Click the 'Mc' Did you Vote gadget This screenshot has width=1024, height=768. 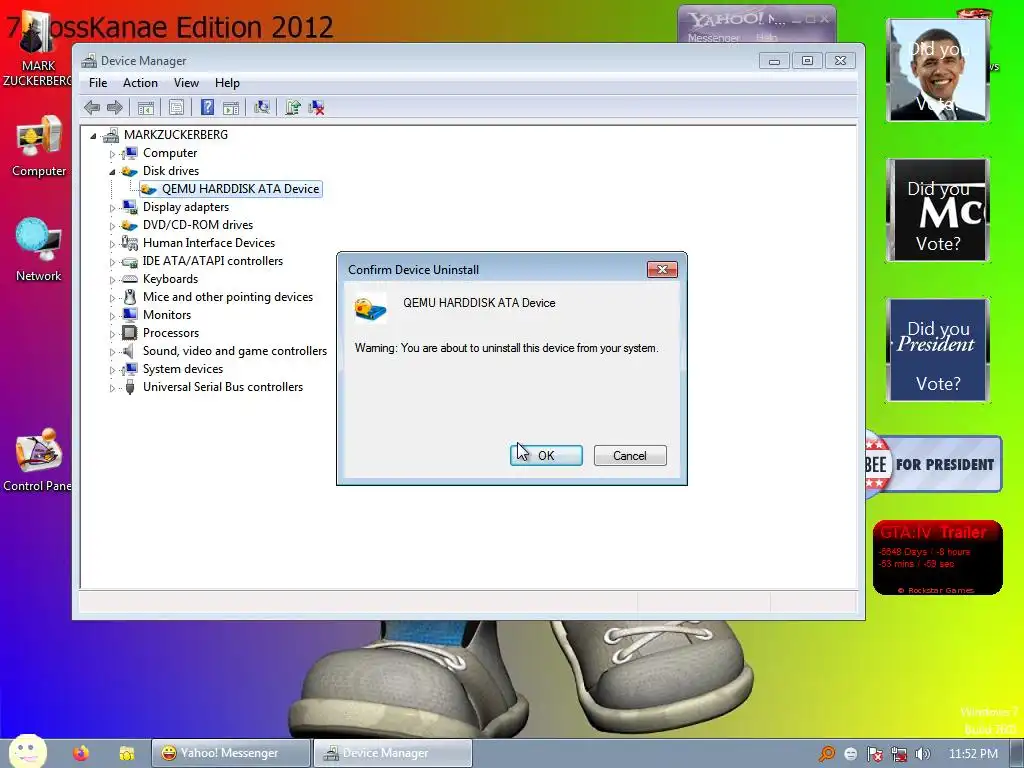pyautogui.click(x=938, y=210)
